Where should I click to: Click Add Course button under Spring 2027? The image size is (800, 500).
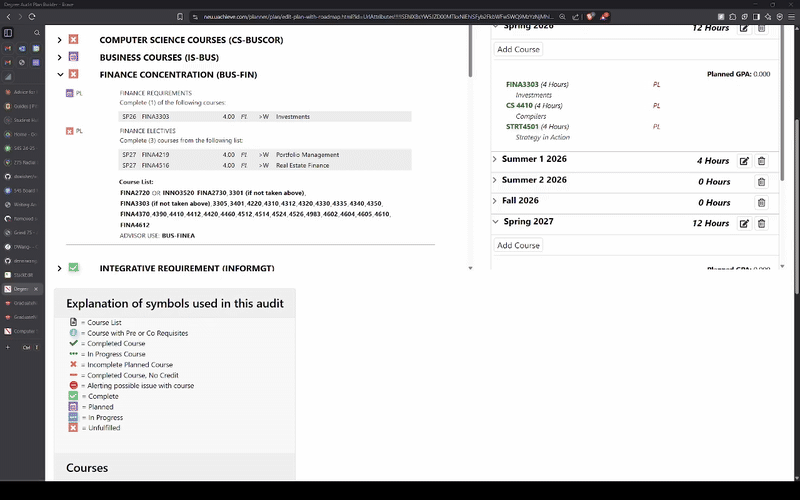point(518,245)
